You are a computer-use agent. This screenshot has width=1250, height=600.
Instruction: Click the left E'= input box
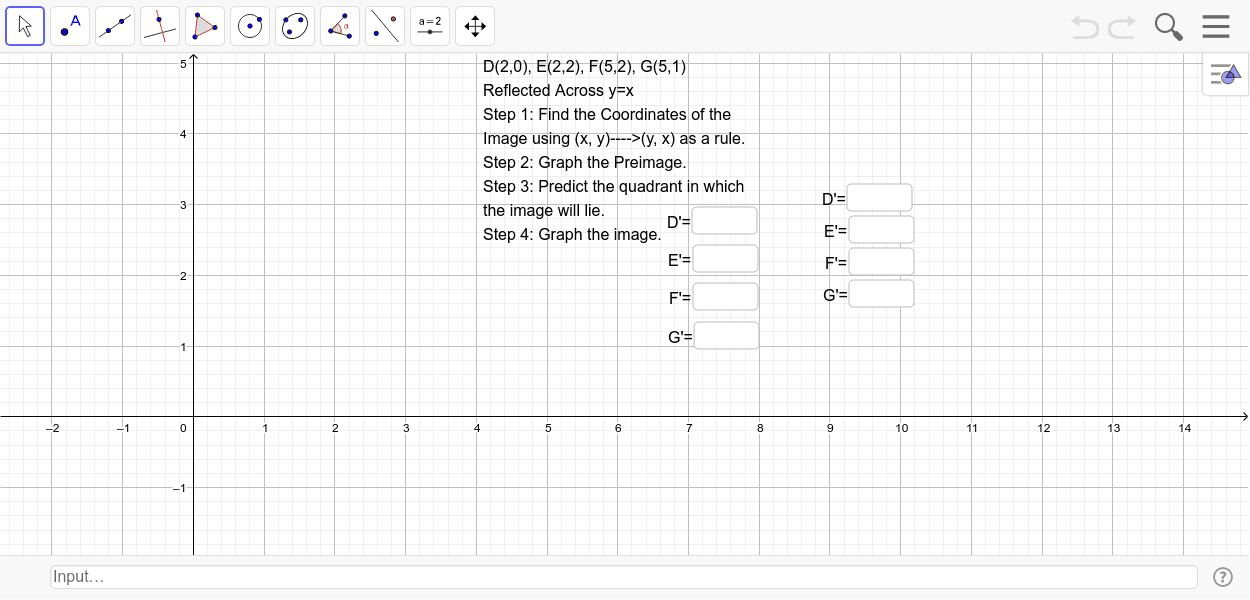pyautogui.click(x=726, y=259)
